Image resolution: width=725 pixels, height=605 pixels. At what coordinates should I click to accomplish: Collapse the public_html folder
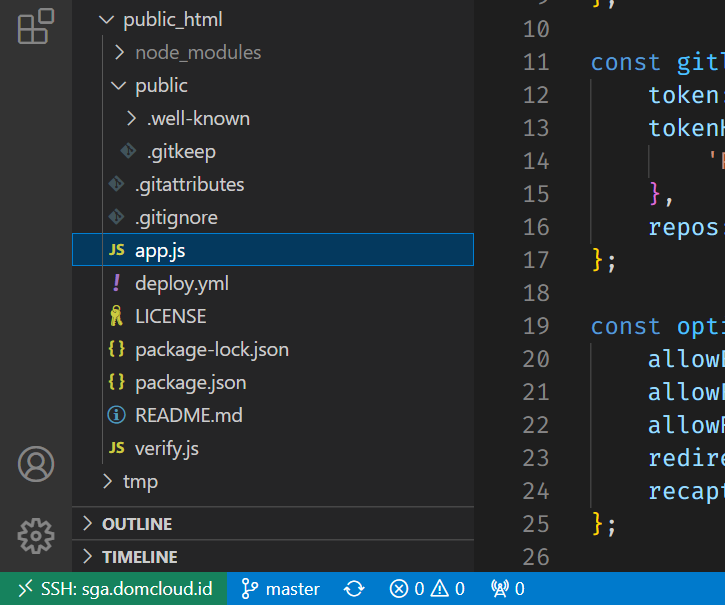coord(172,20)
